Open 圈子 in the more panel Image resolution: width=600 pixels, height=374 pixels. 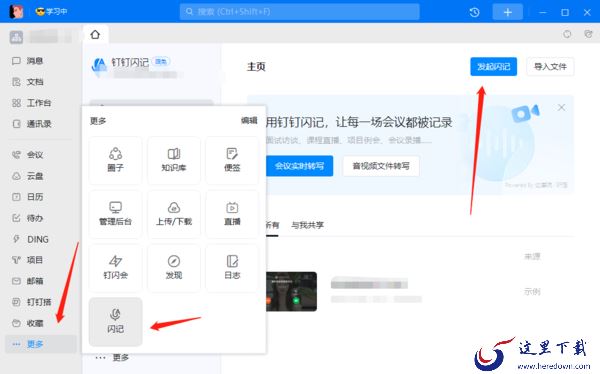click(x=116, y=160)
